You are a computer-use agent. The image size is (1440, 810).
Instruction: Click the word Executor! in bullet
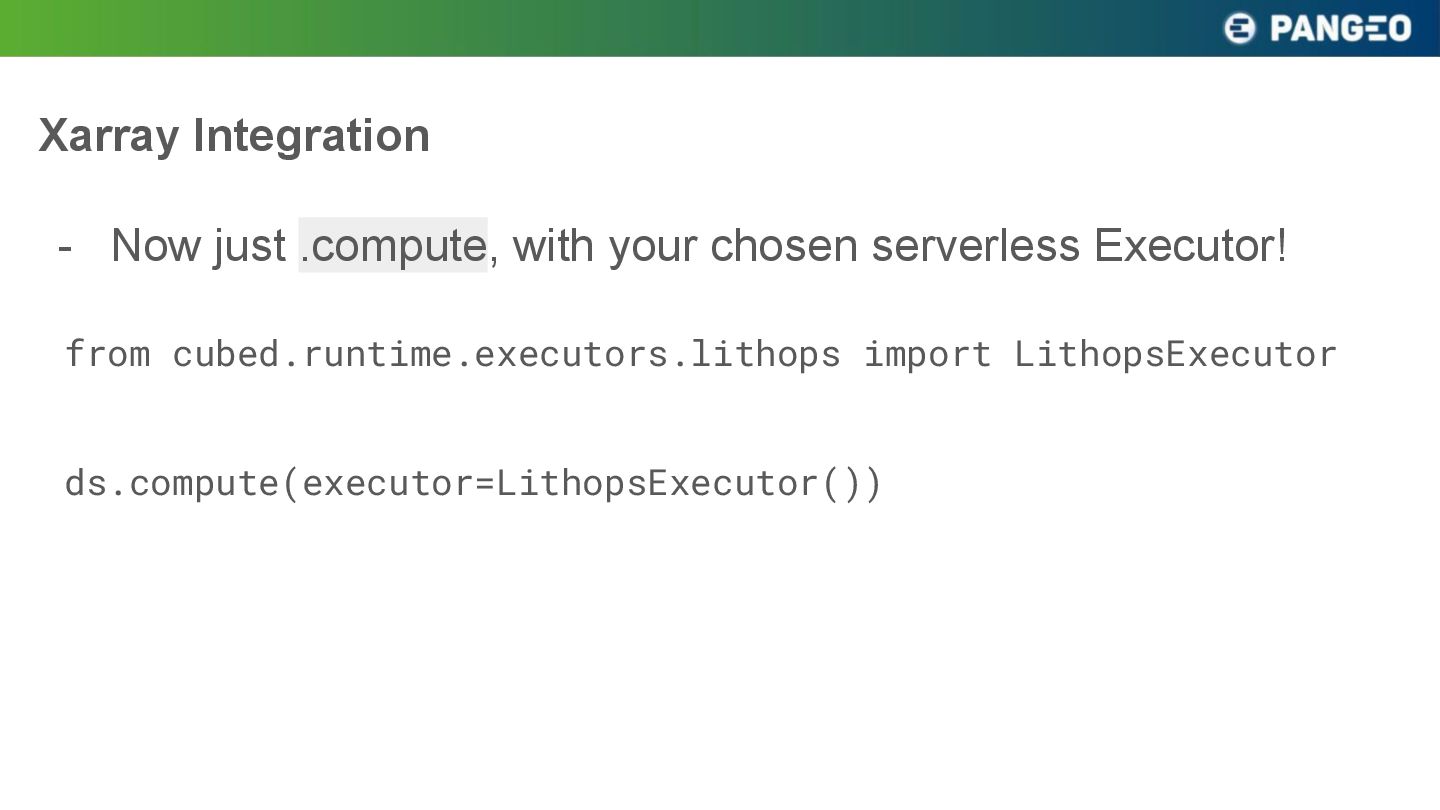coord(1190,245)
